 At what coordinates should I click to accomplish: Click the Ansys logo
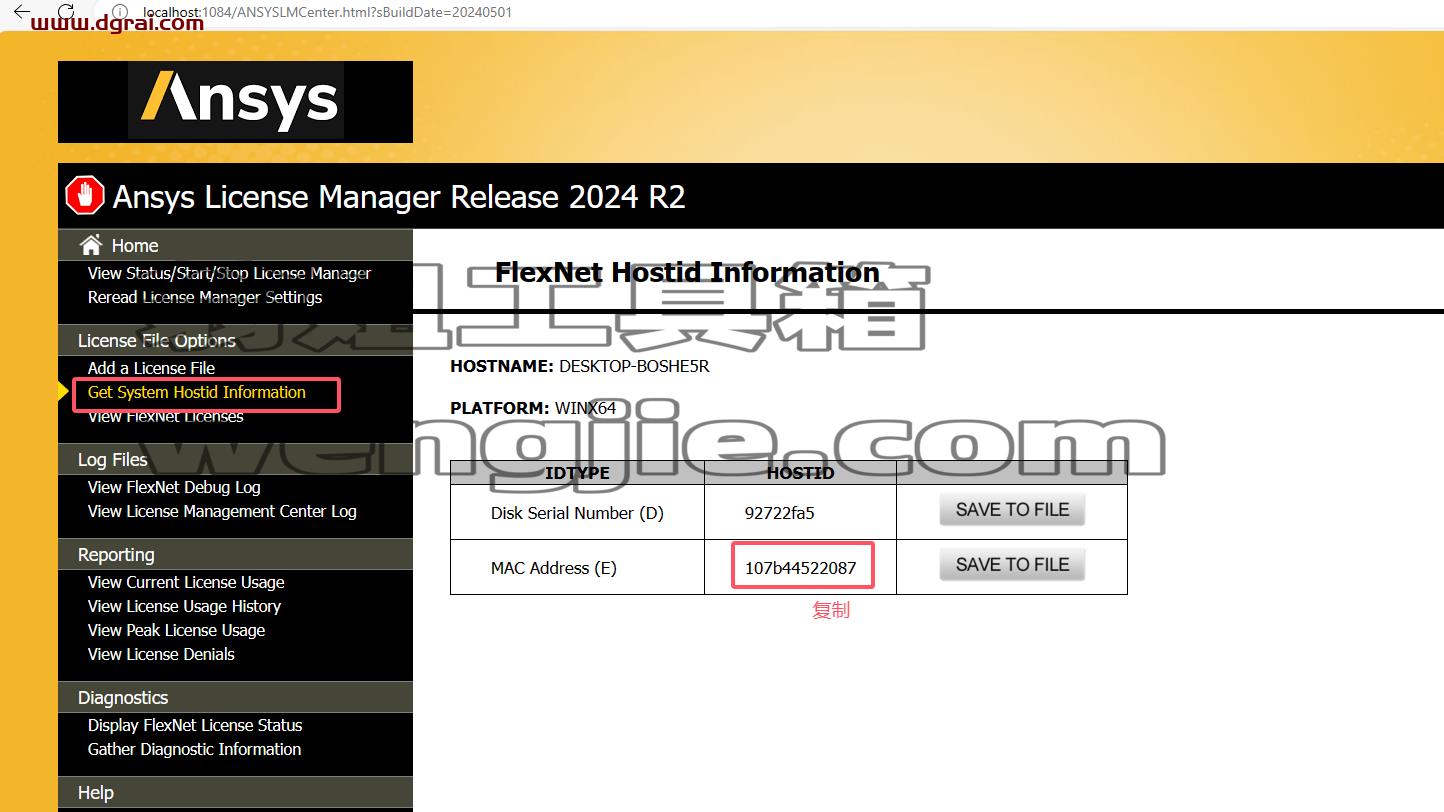coord(235,101)
